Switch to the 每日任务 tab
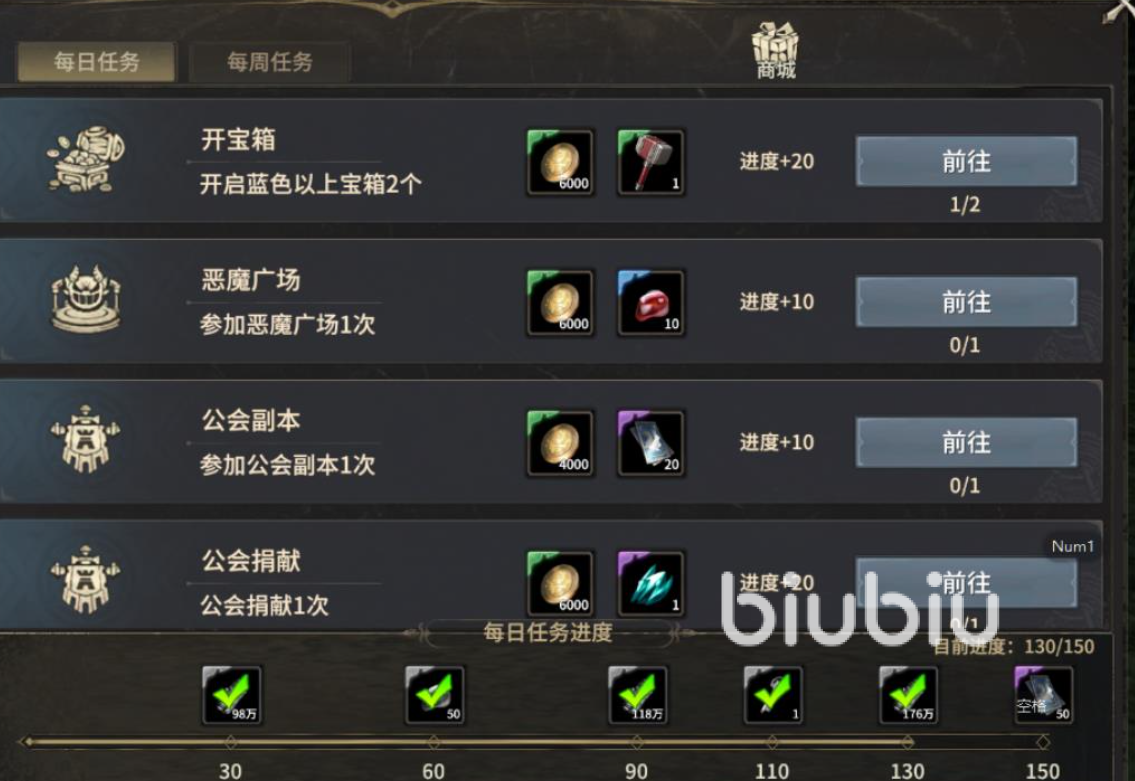Viewport: 1135px width, 781px height. coord(96,62)
